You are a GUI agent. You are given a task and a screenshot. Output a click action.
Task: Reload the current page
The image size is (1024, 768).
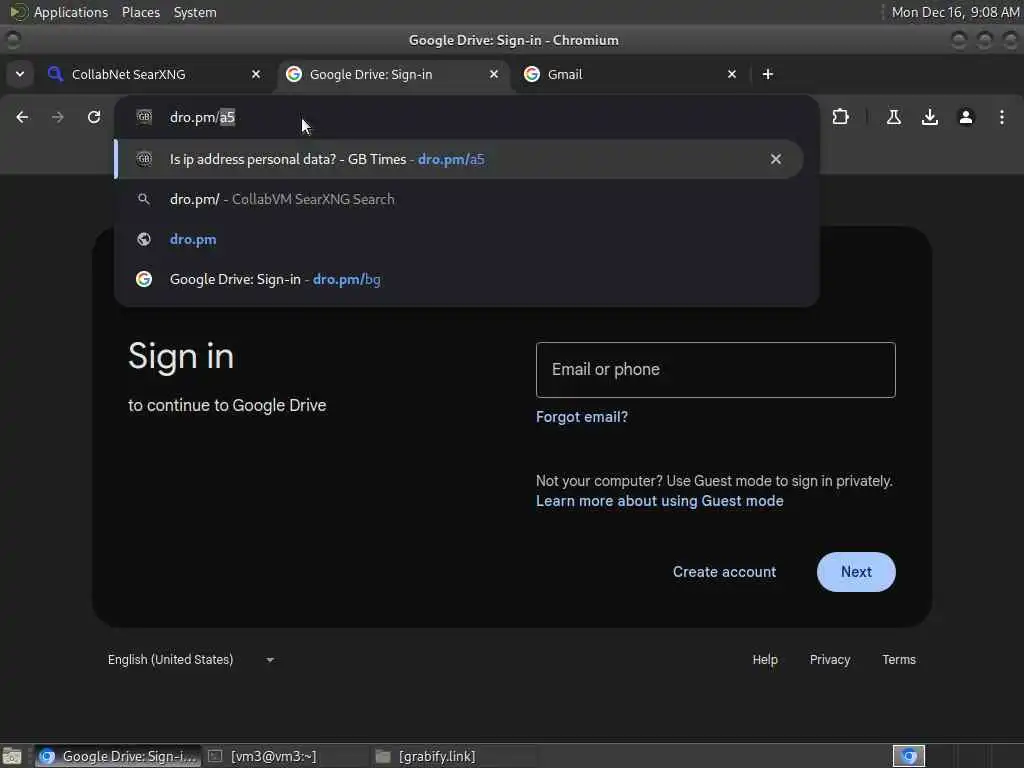[94, 117]
